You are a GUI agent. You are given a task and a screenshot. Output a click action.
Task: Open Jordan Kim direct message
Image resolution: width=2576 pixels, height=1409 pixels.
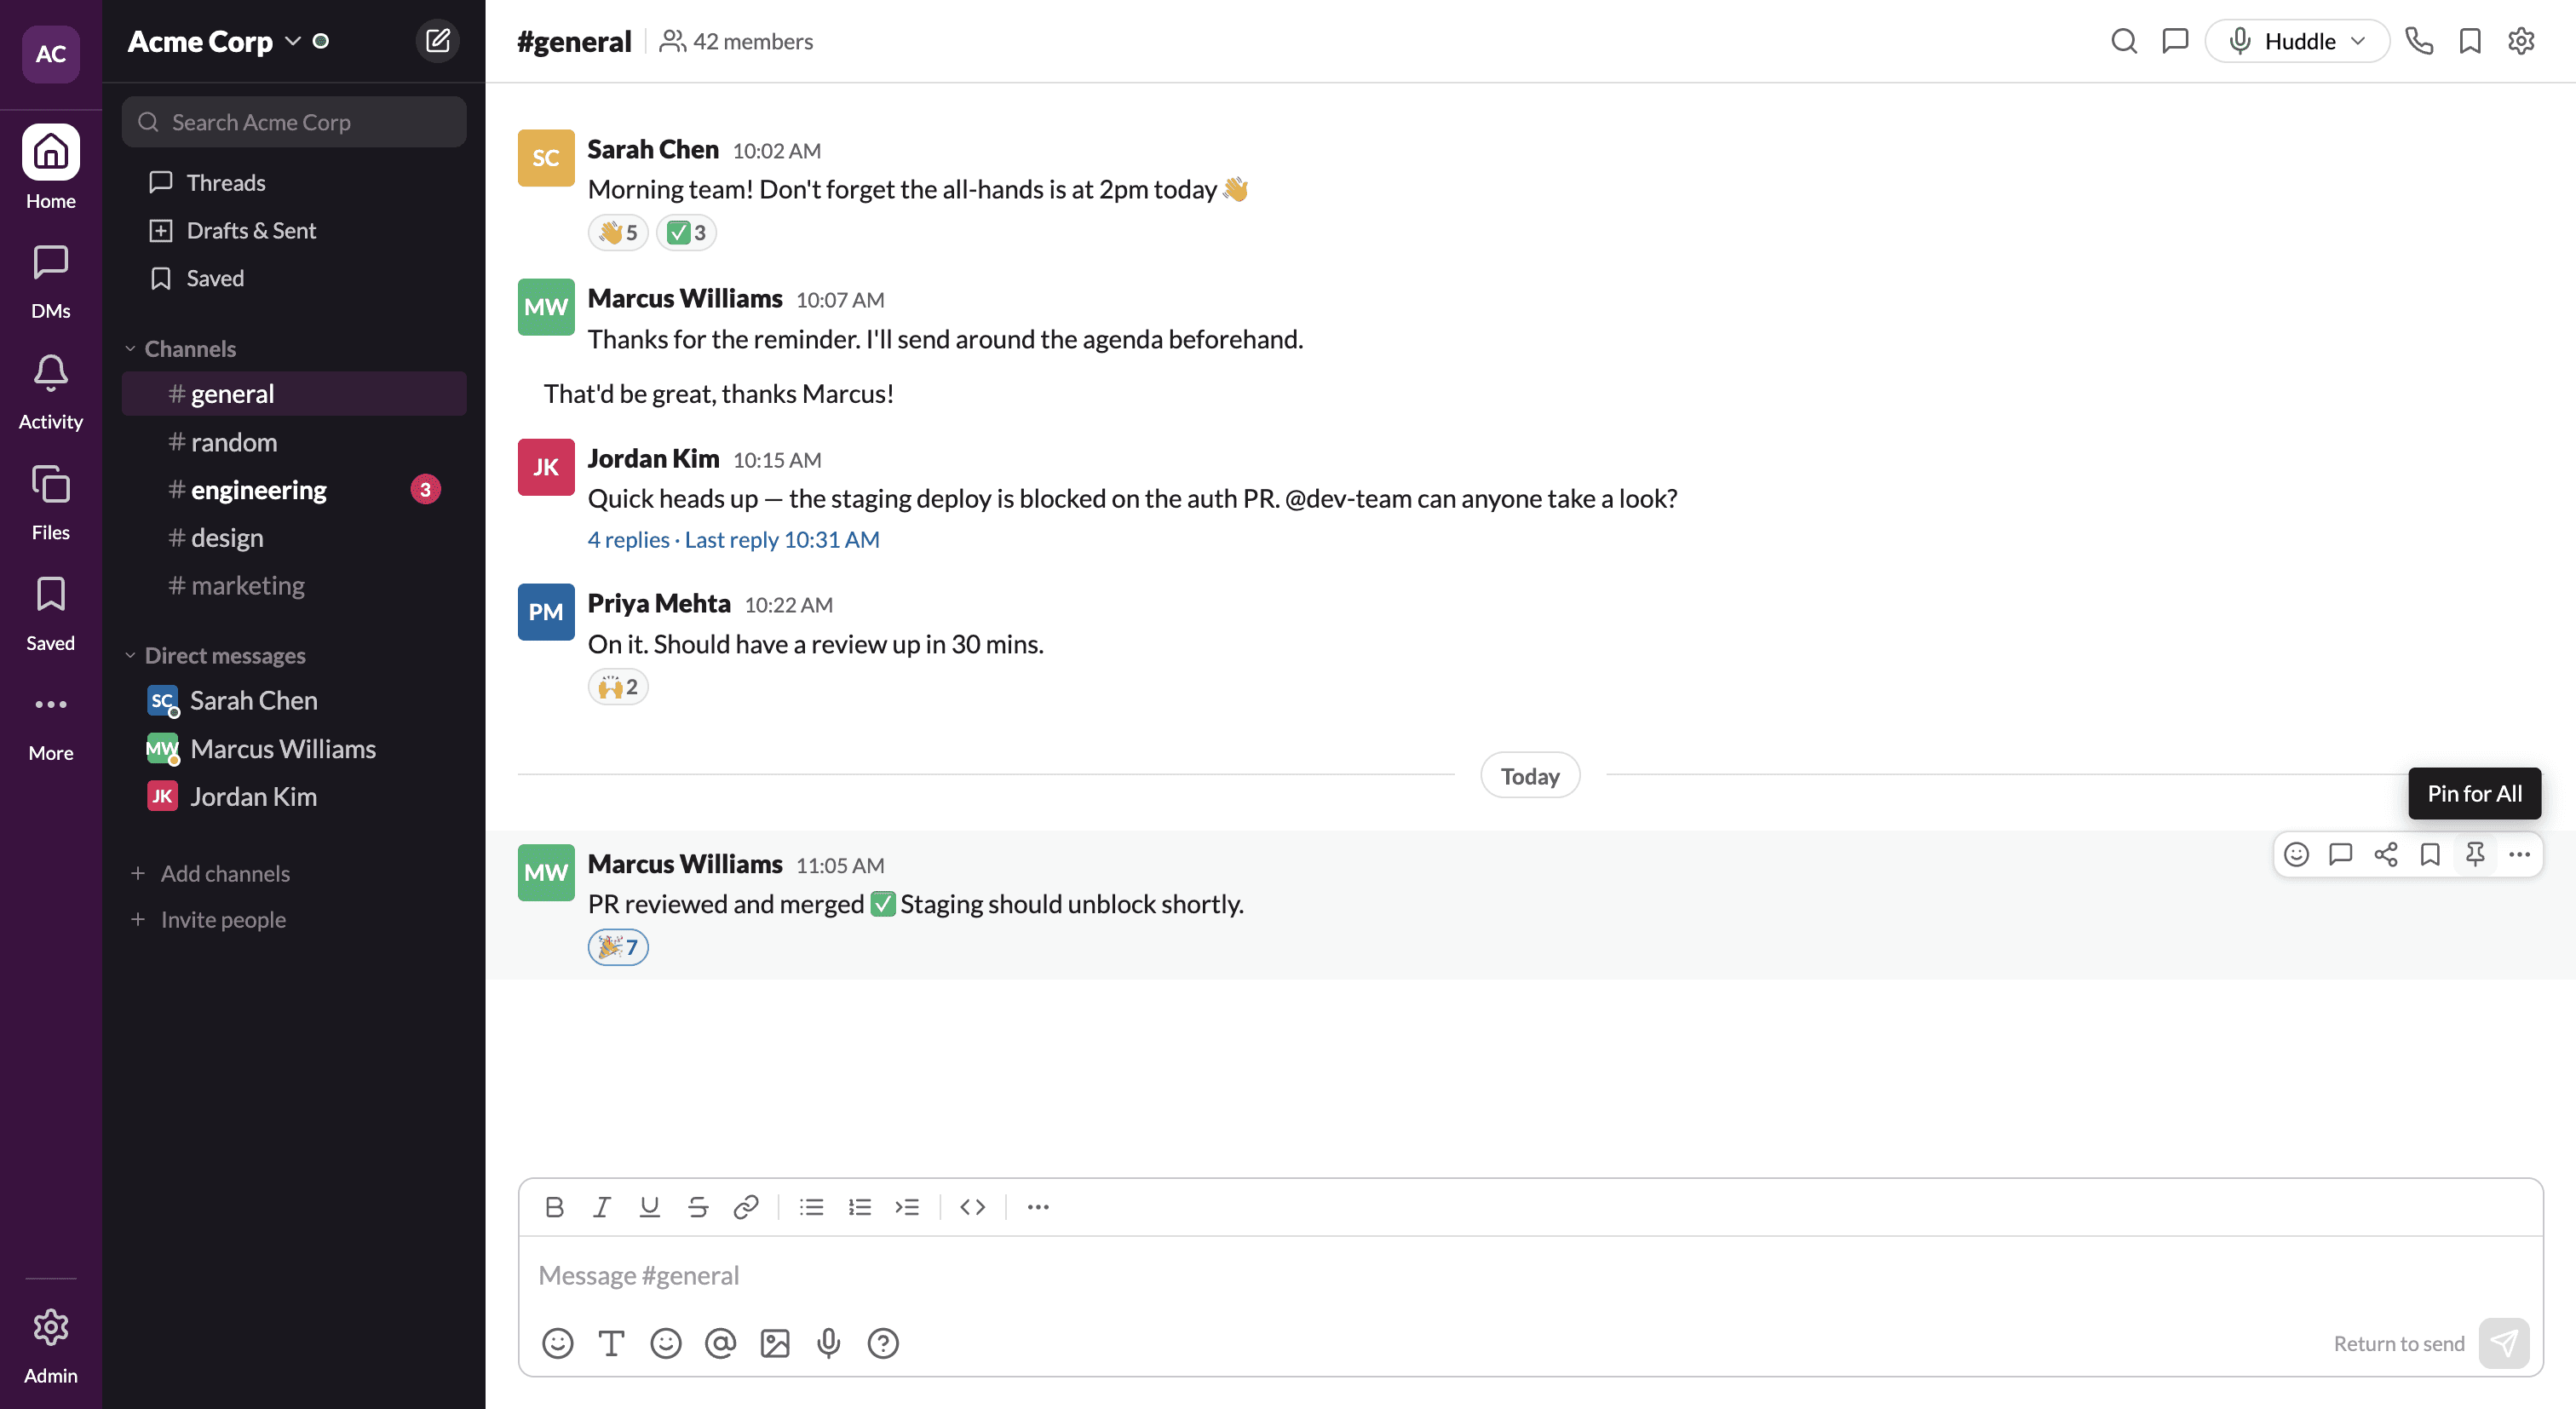pos(294,796)
